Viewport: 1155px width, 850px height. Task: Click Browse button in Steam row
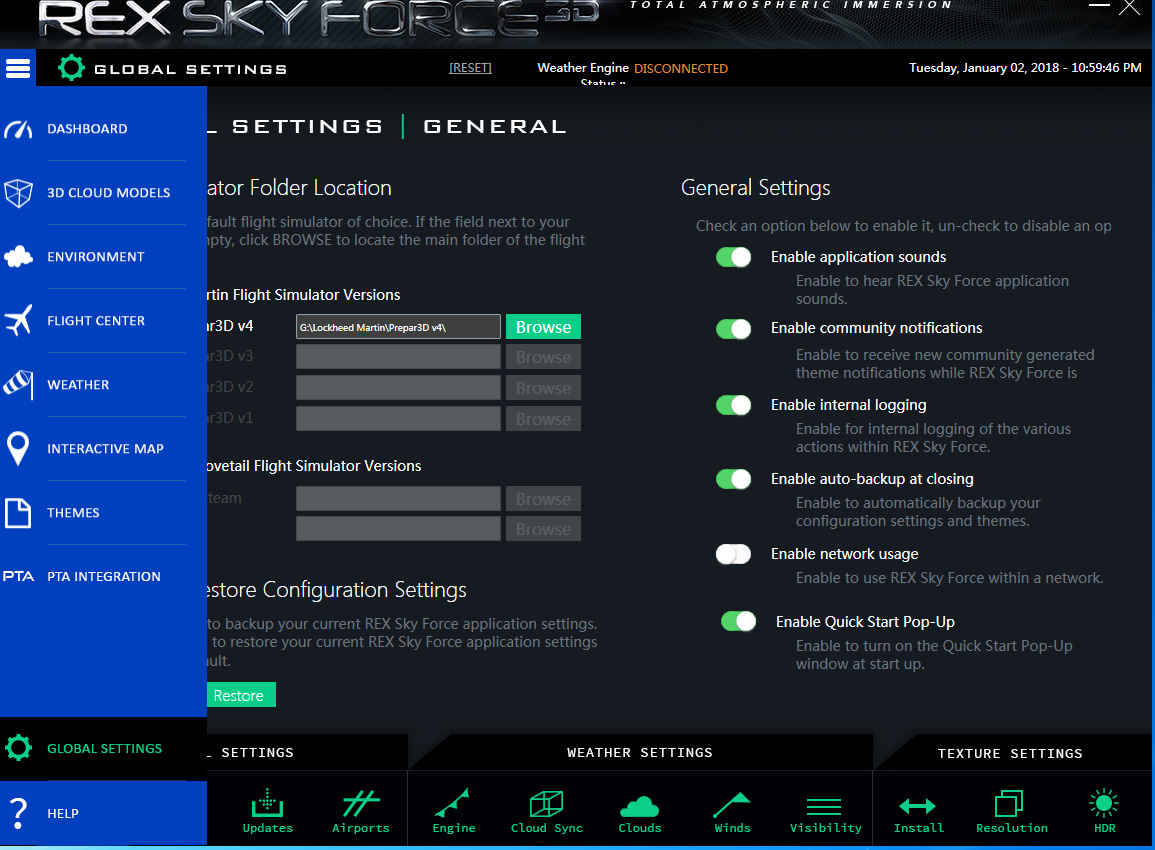pos(543,499)
